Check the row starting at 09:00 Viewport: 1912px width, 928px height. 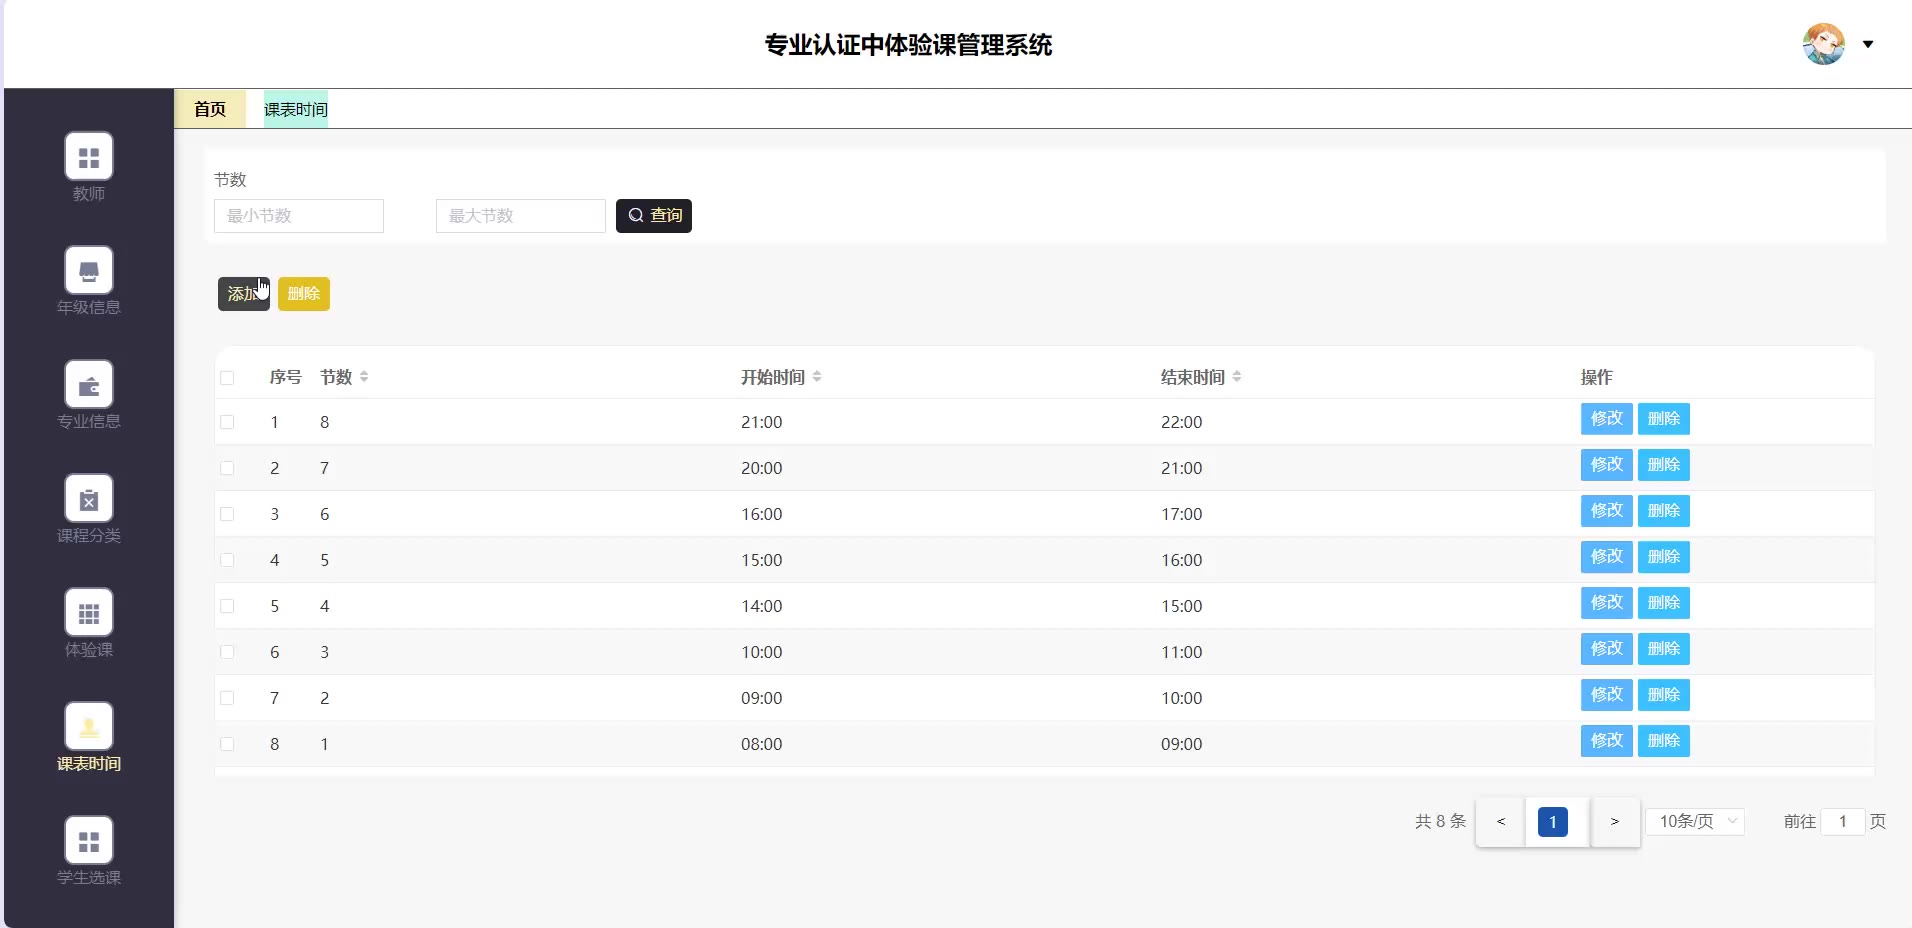(x=227, y=698)
